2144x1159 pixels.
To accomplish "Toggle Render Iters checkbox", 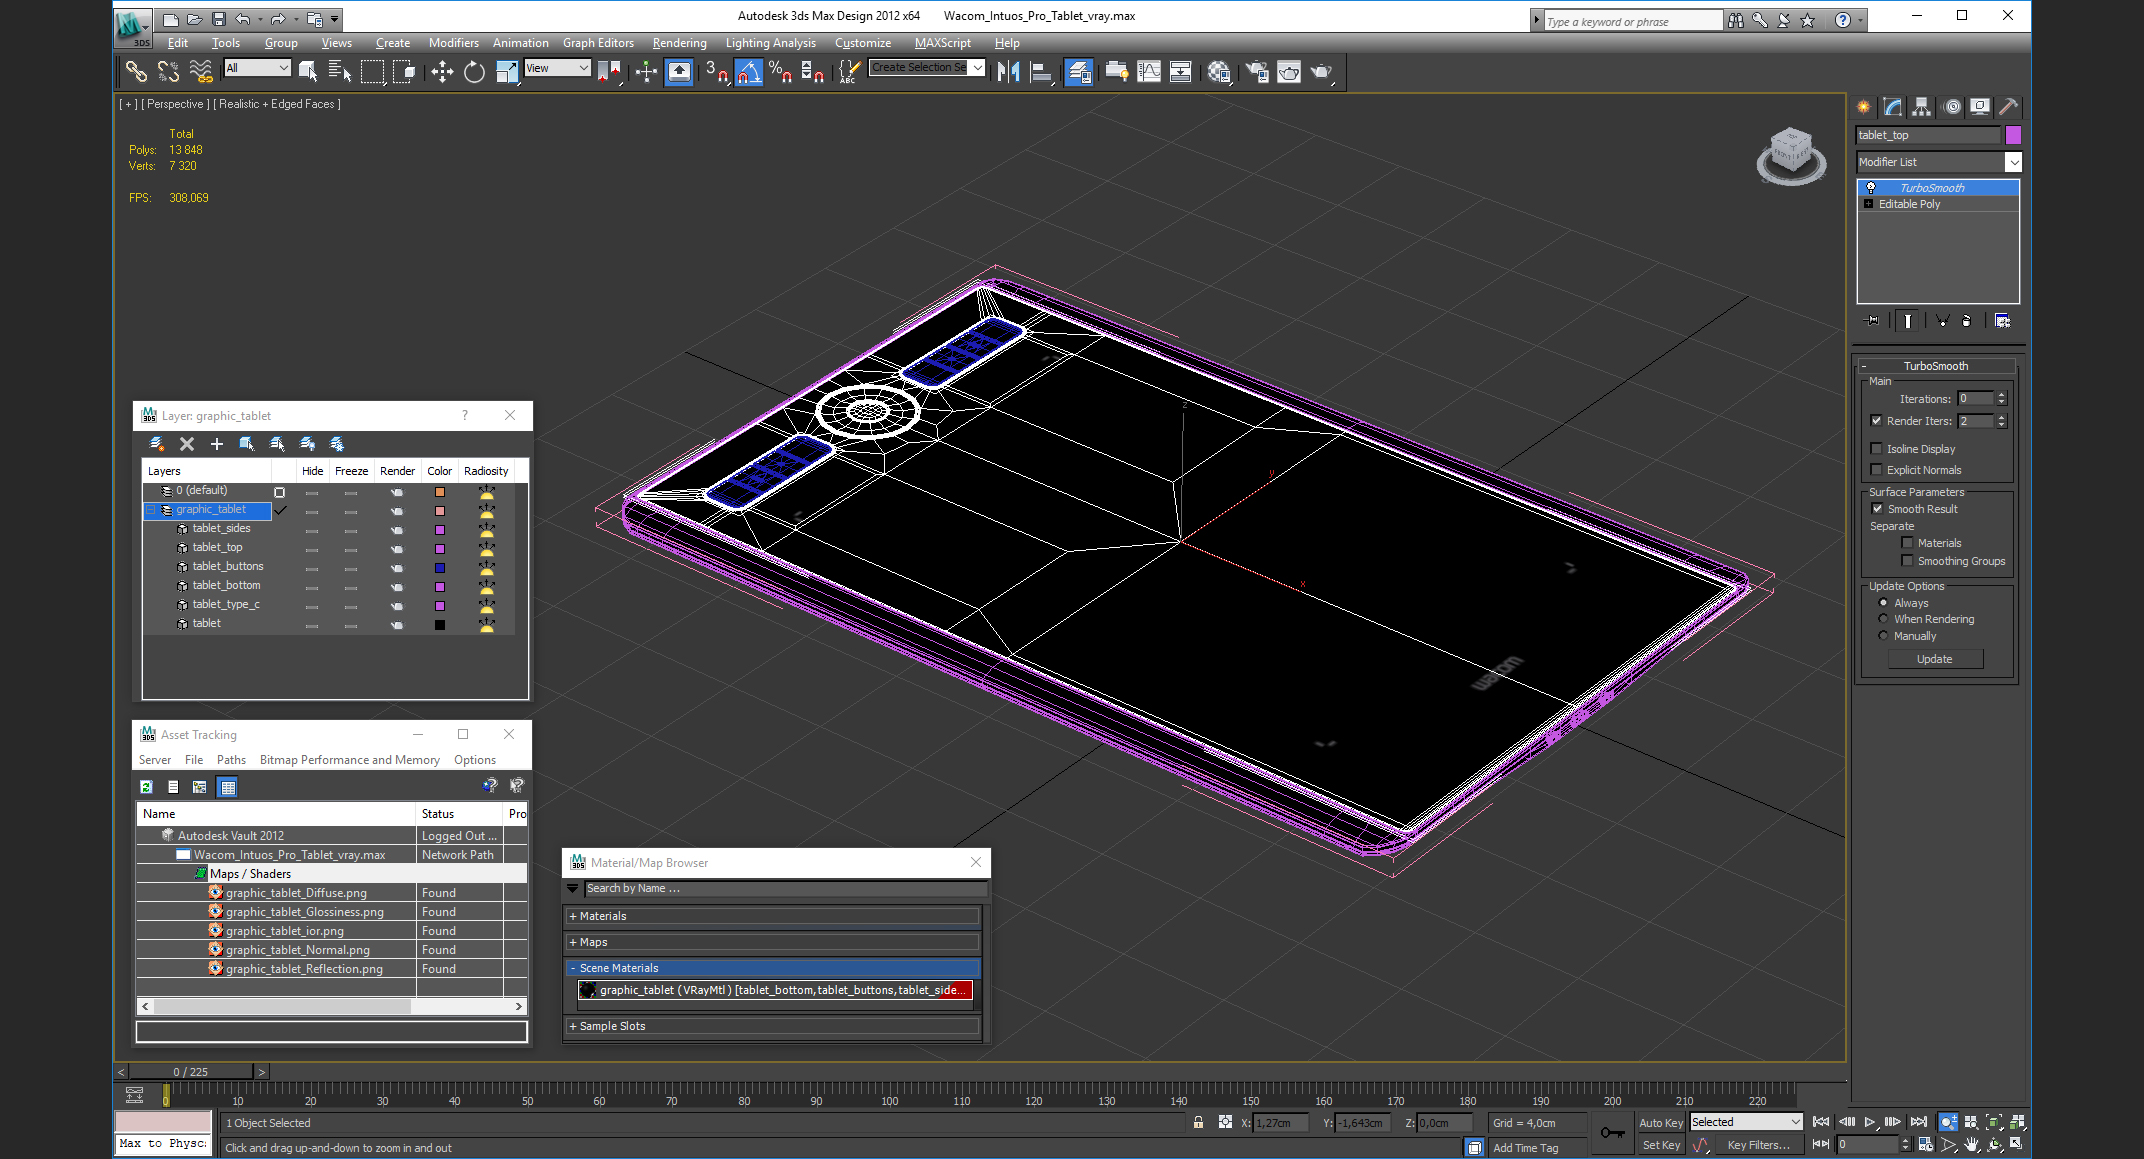I will pyautogui.click(x=1876, y=421).
